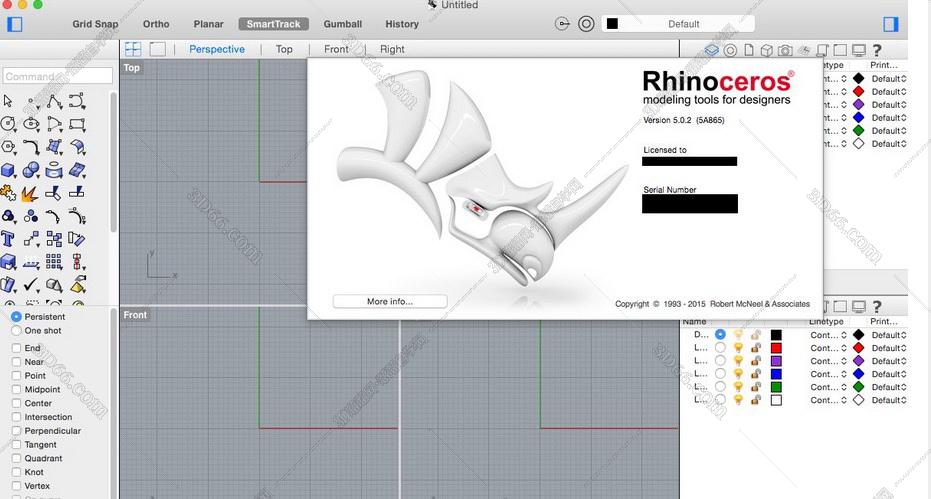Open the help question mark icon
This screenshot has height=499, width=931.
pyautogui.click(x=877, y=50)
